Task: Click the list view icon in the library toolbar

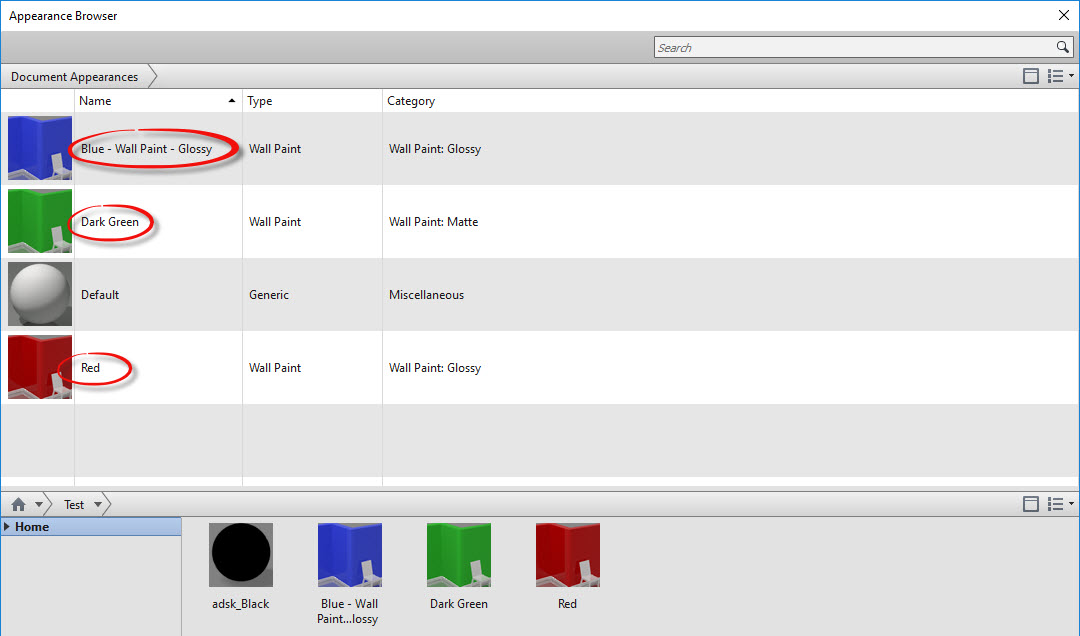Action: [x=1057, y=504]
